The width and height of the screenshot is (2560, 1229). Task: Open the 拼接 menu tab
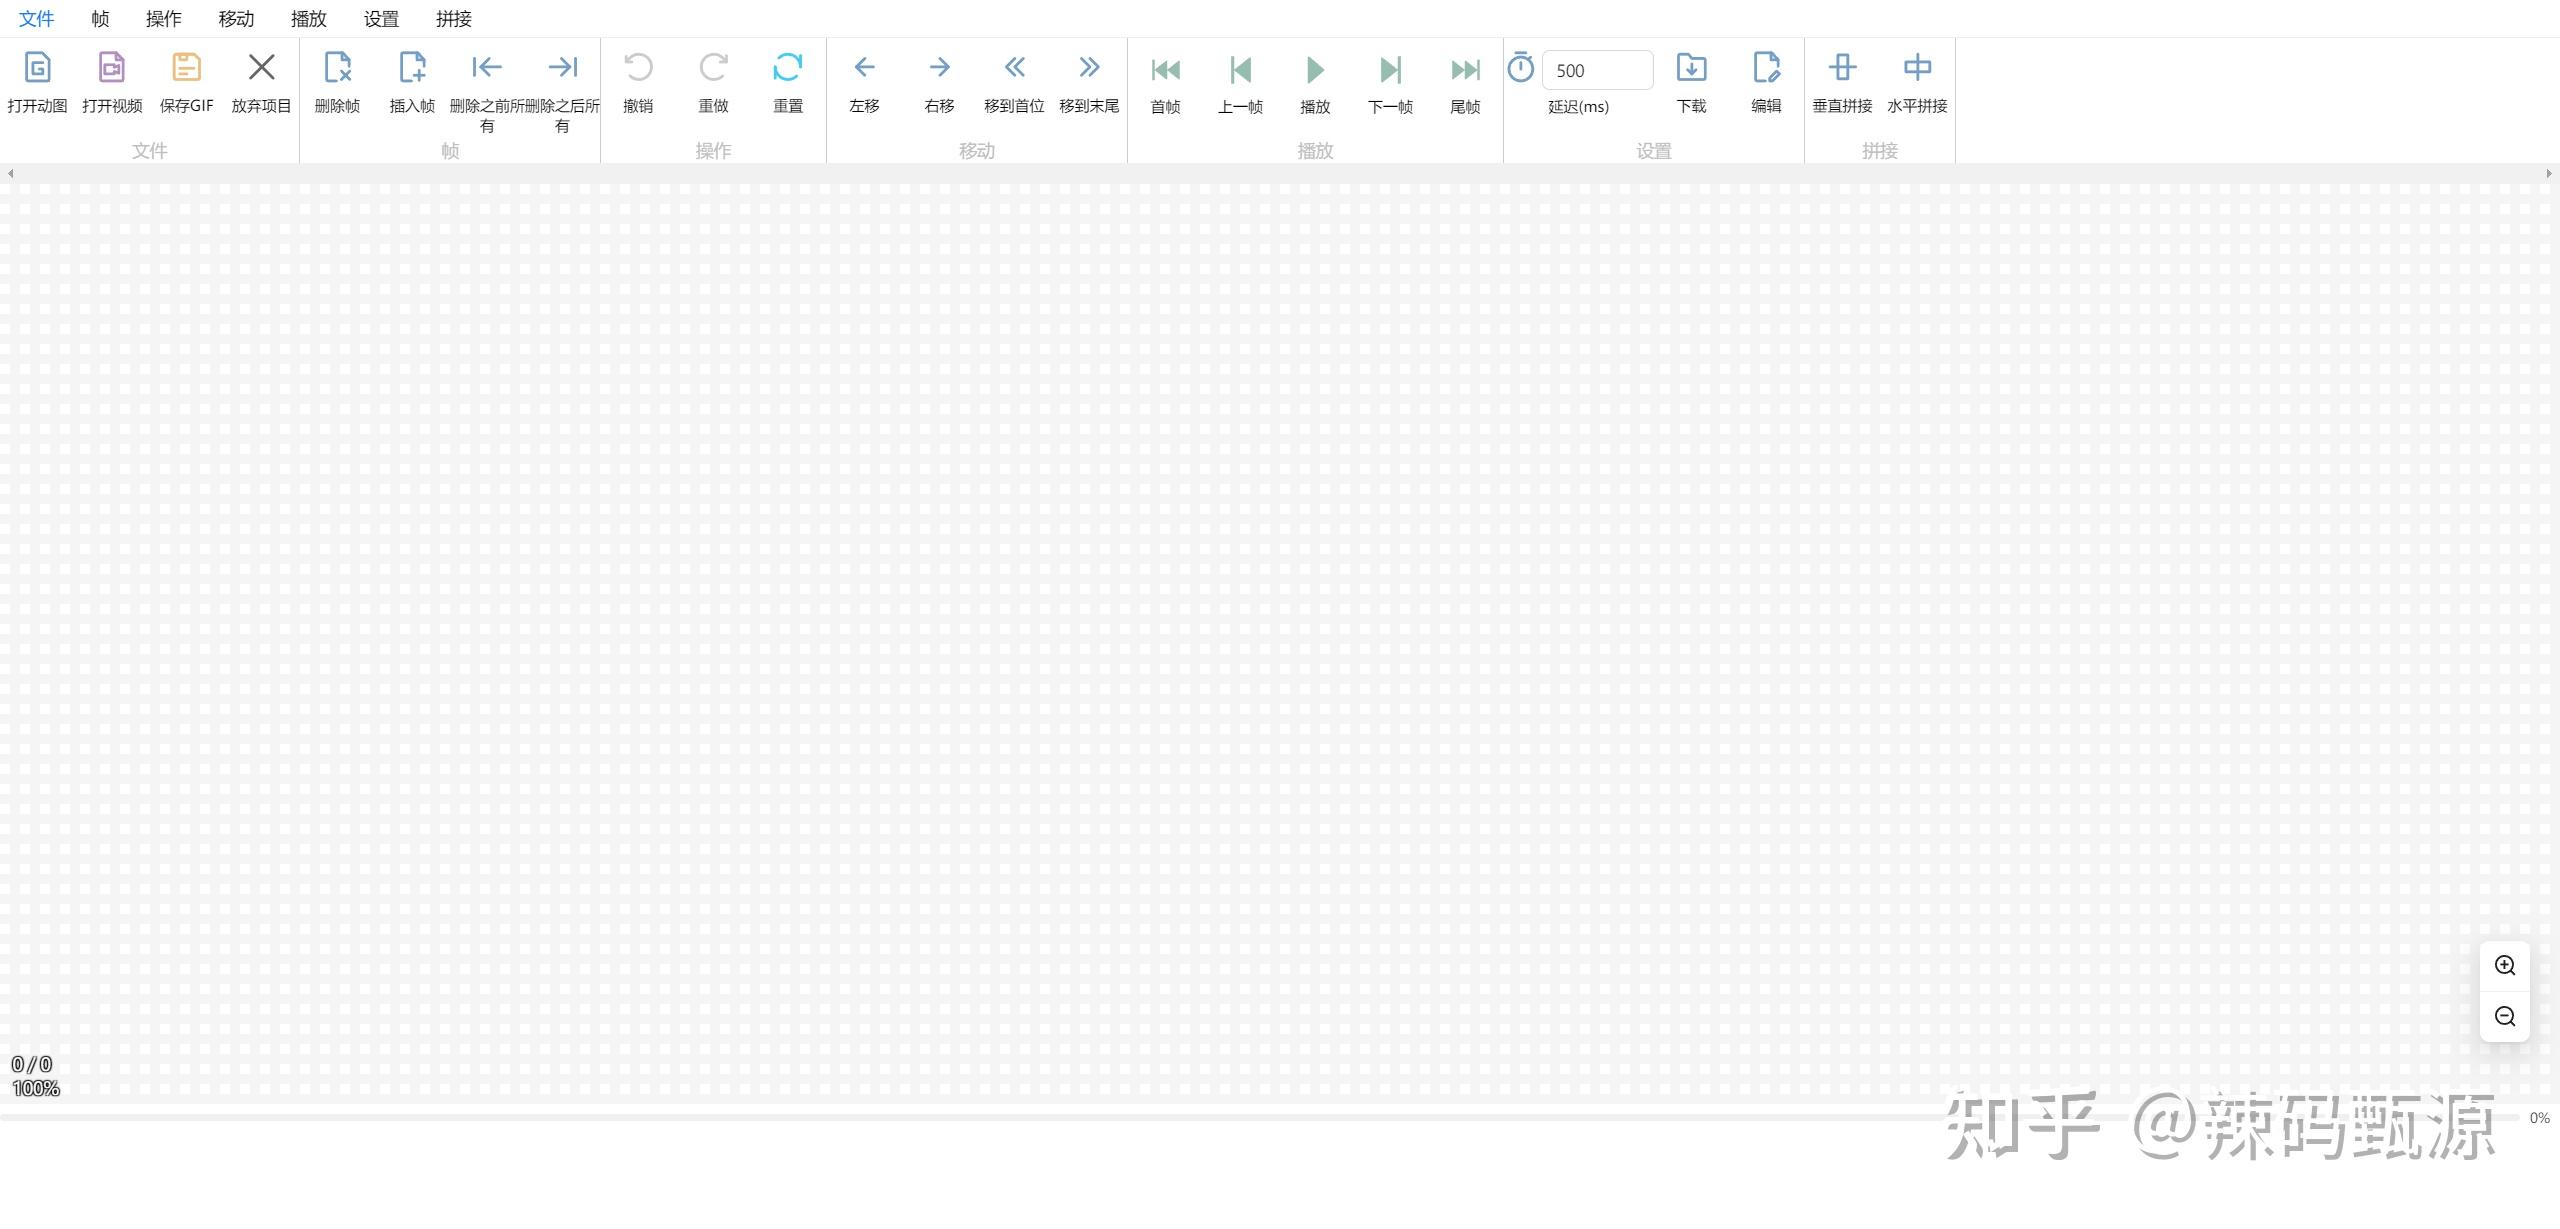tap(454, 19)
